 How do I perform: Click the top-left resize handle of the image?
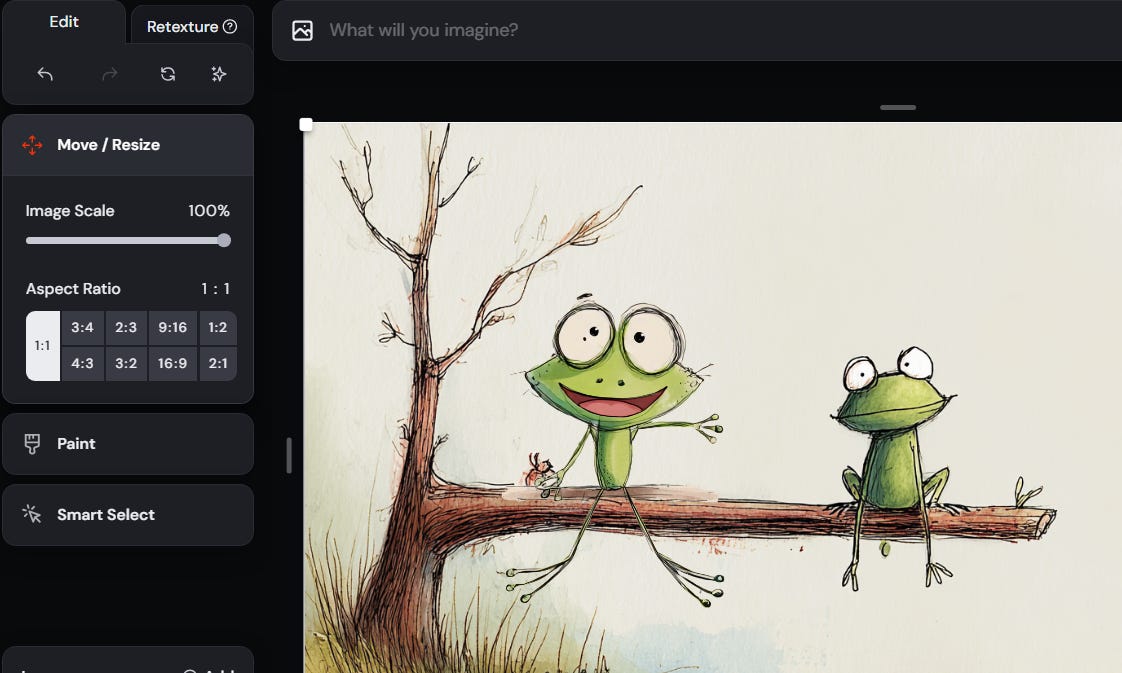pos(306,124)
